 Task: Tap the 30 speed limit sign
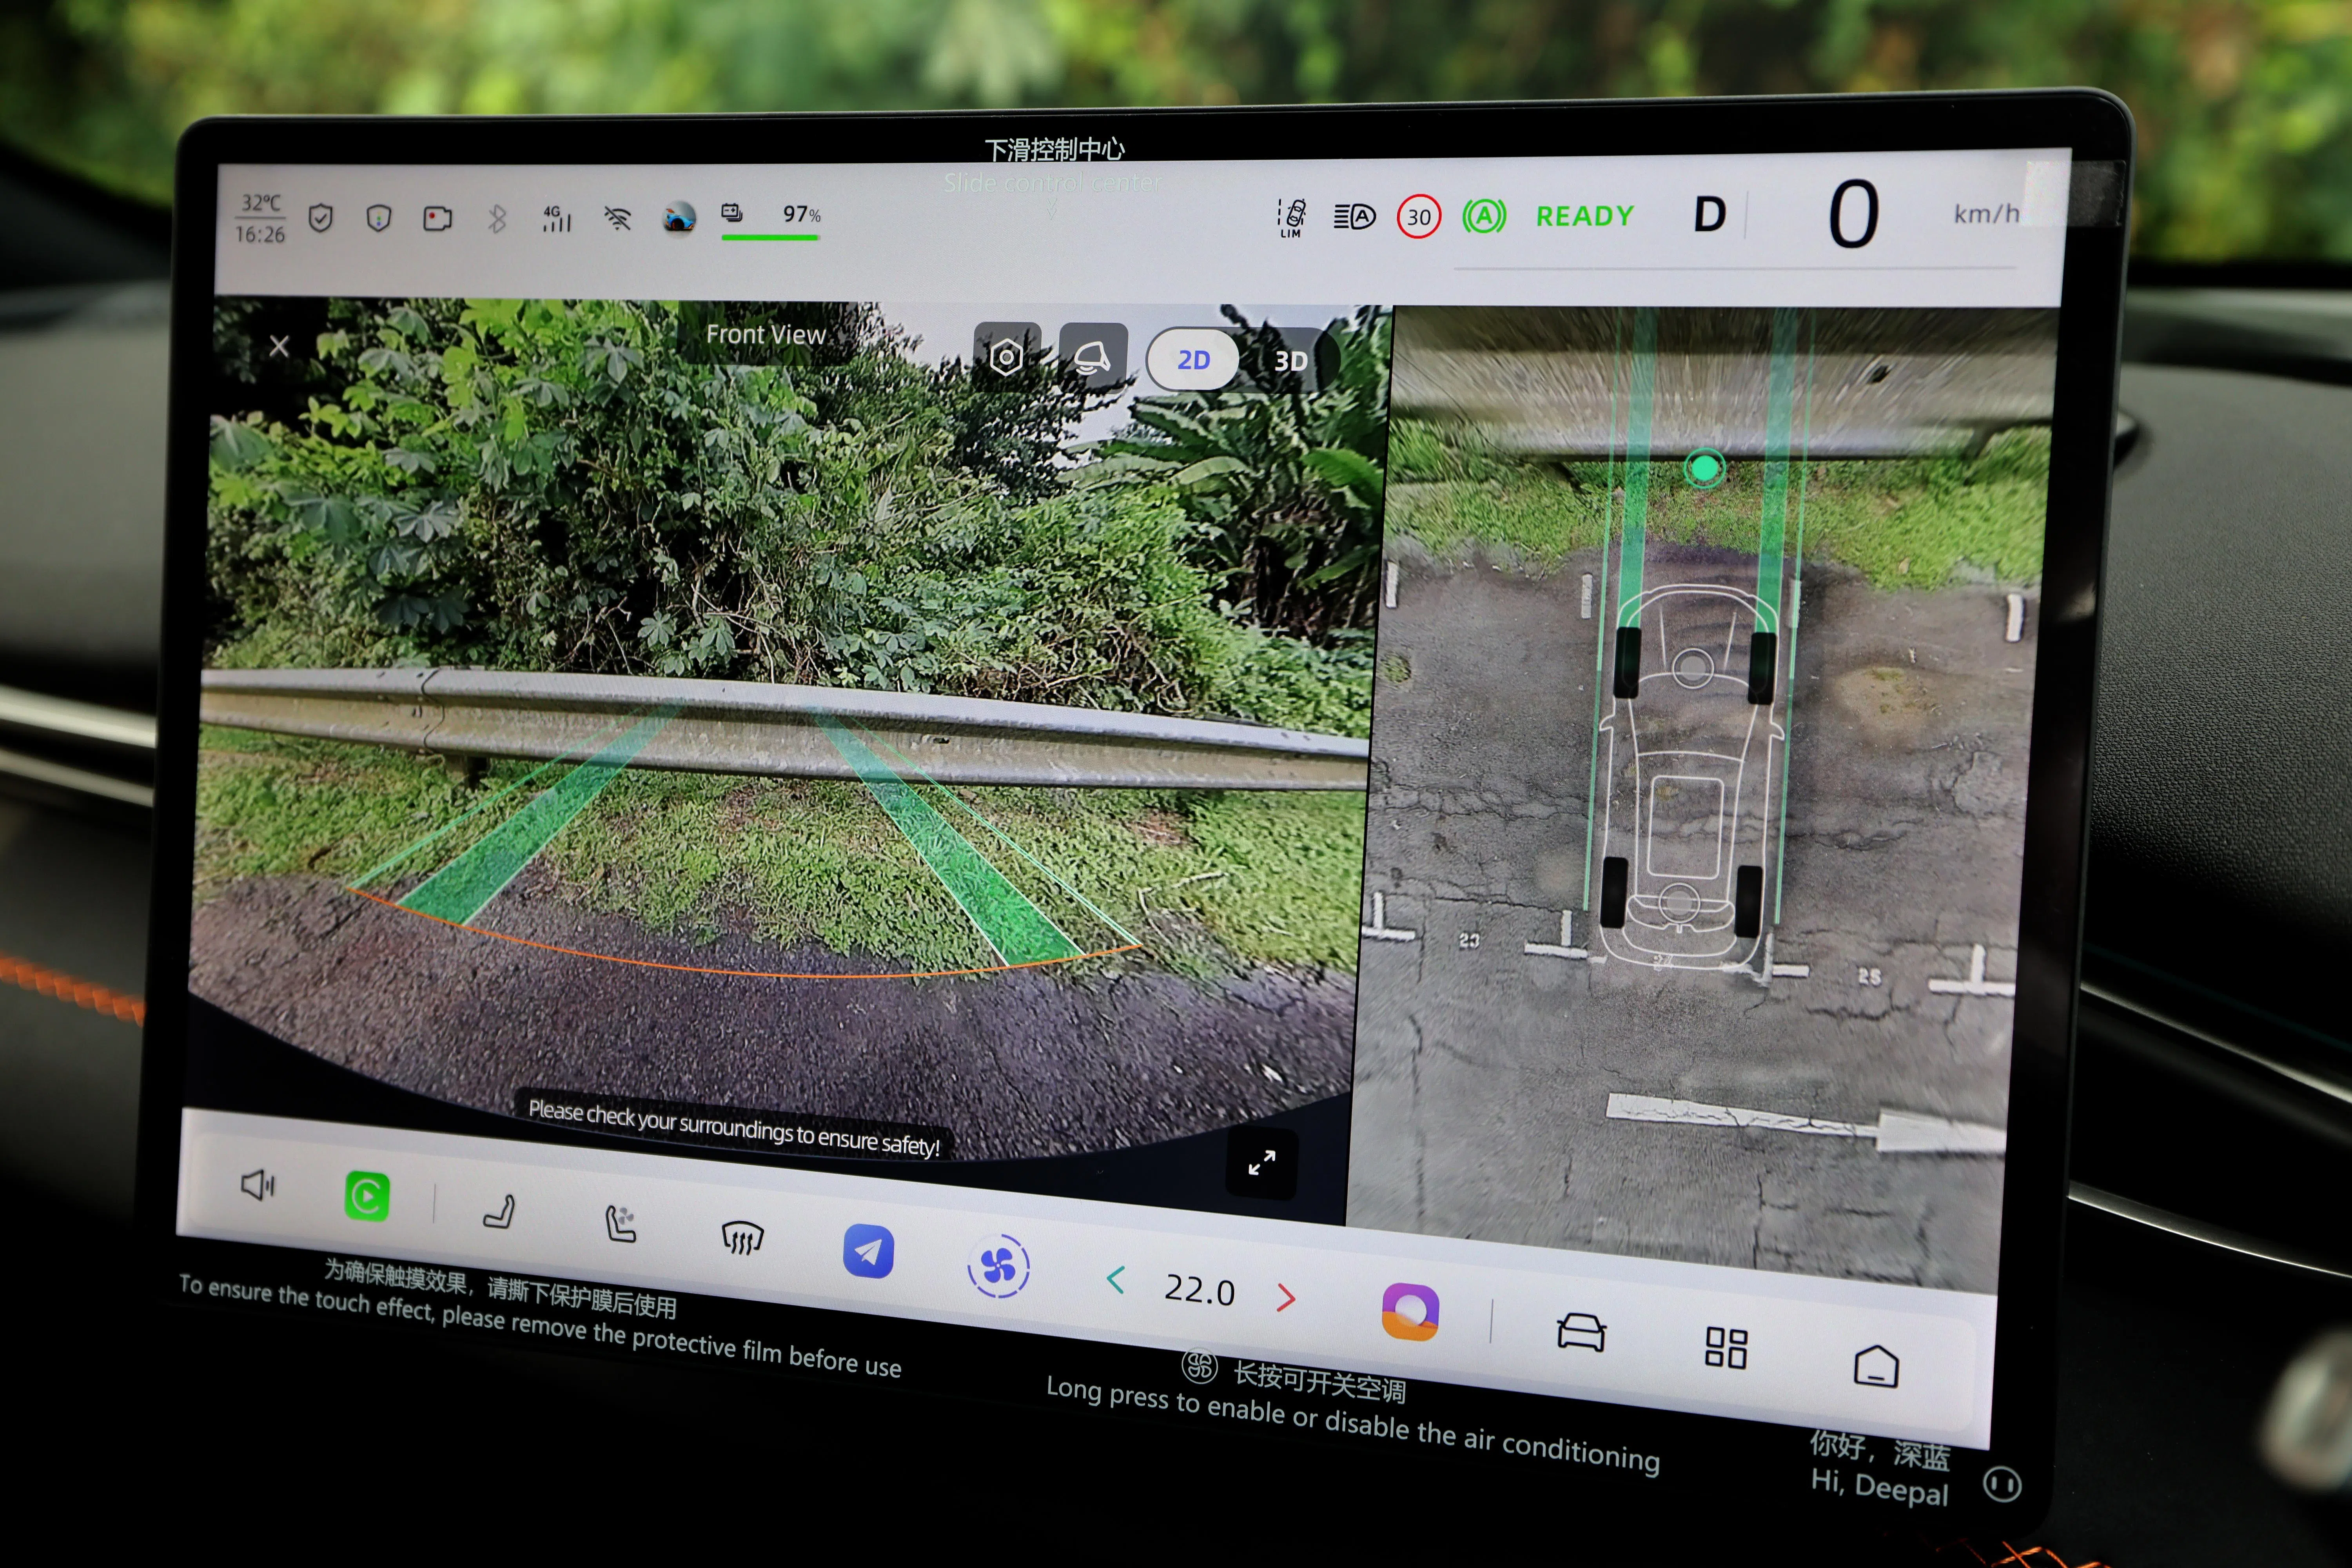tap(1418, 217)
